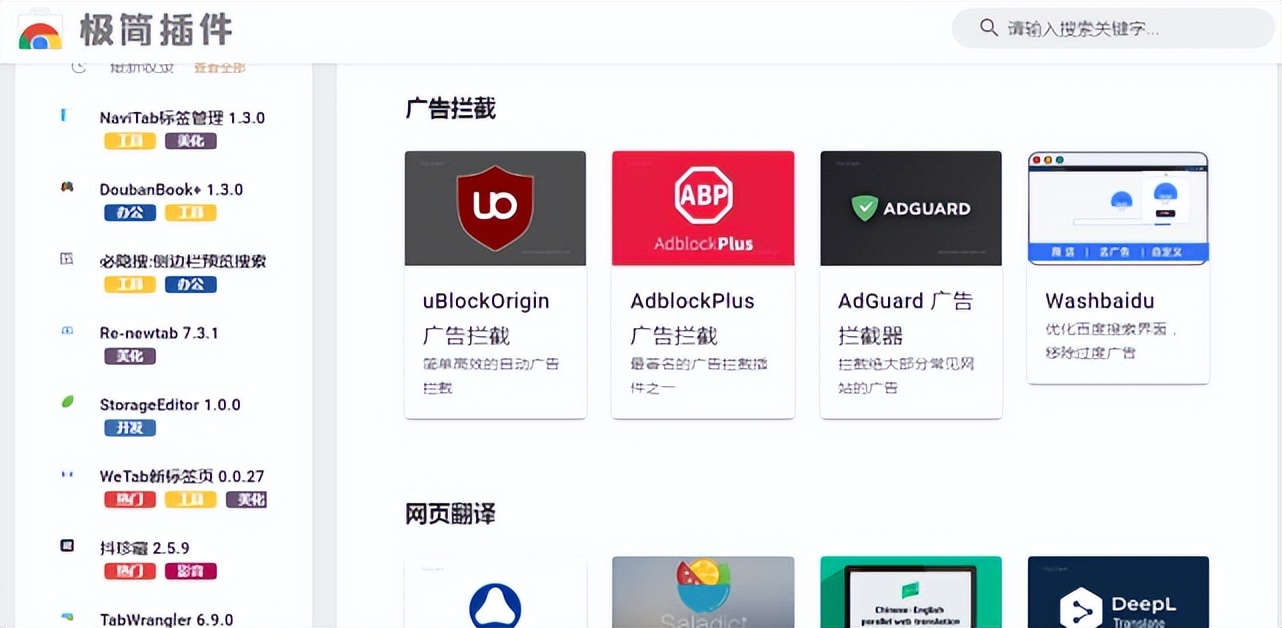The image size is (1282, 628).
Task: Select the 工具 tag under NaviTab标签管理
Action: coord(129,140)
